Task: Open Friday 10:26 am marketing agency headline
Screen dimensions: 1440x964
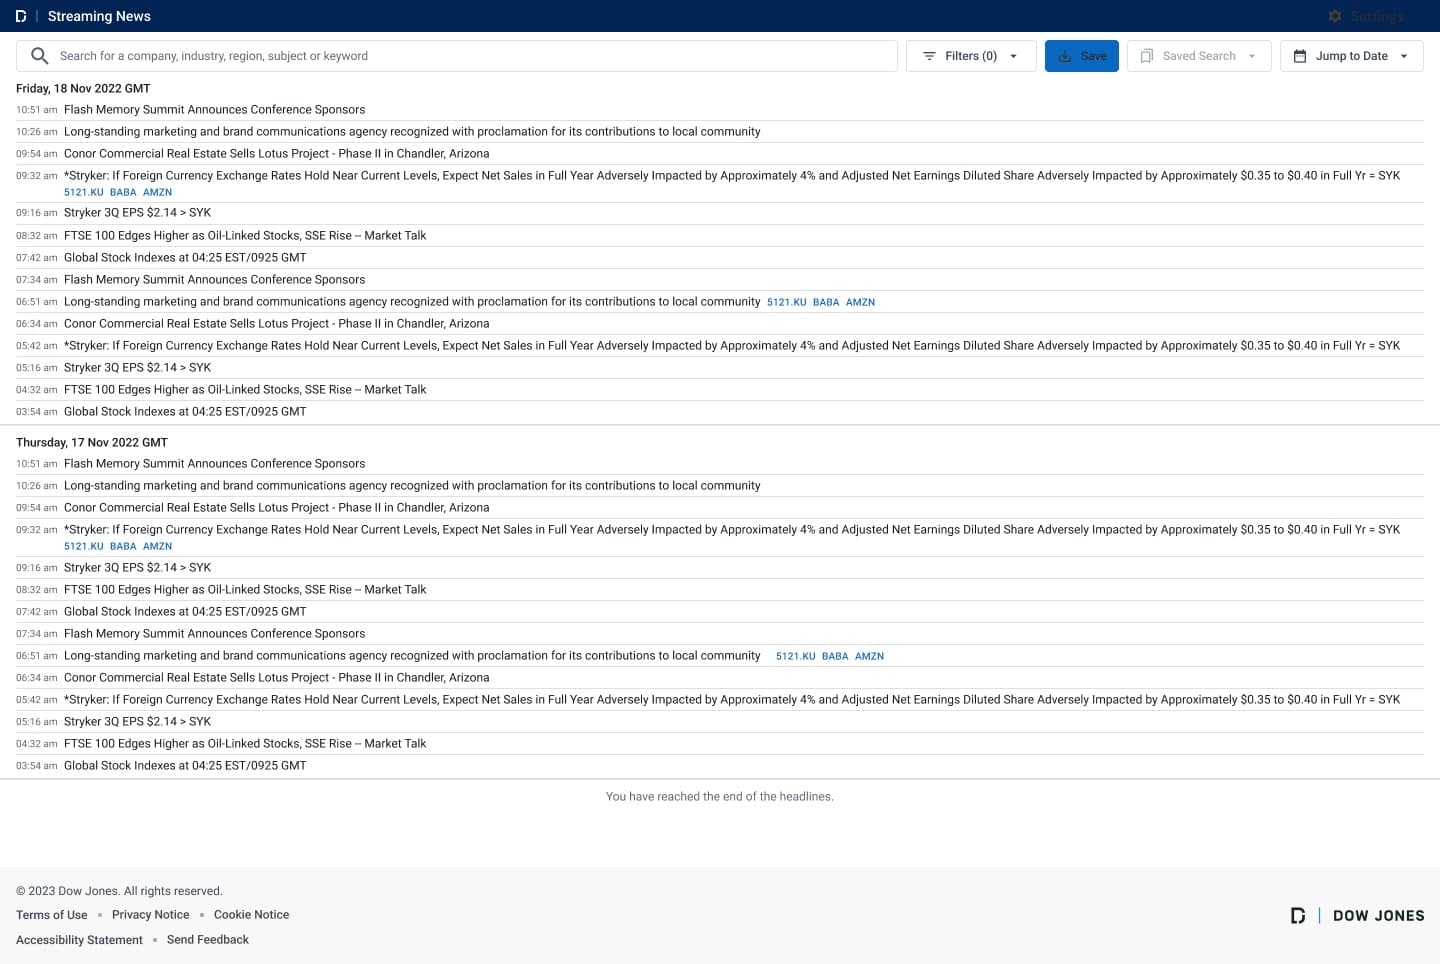Action: coord(412,132)
